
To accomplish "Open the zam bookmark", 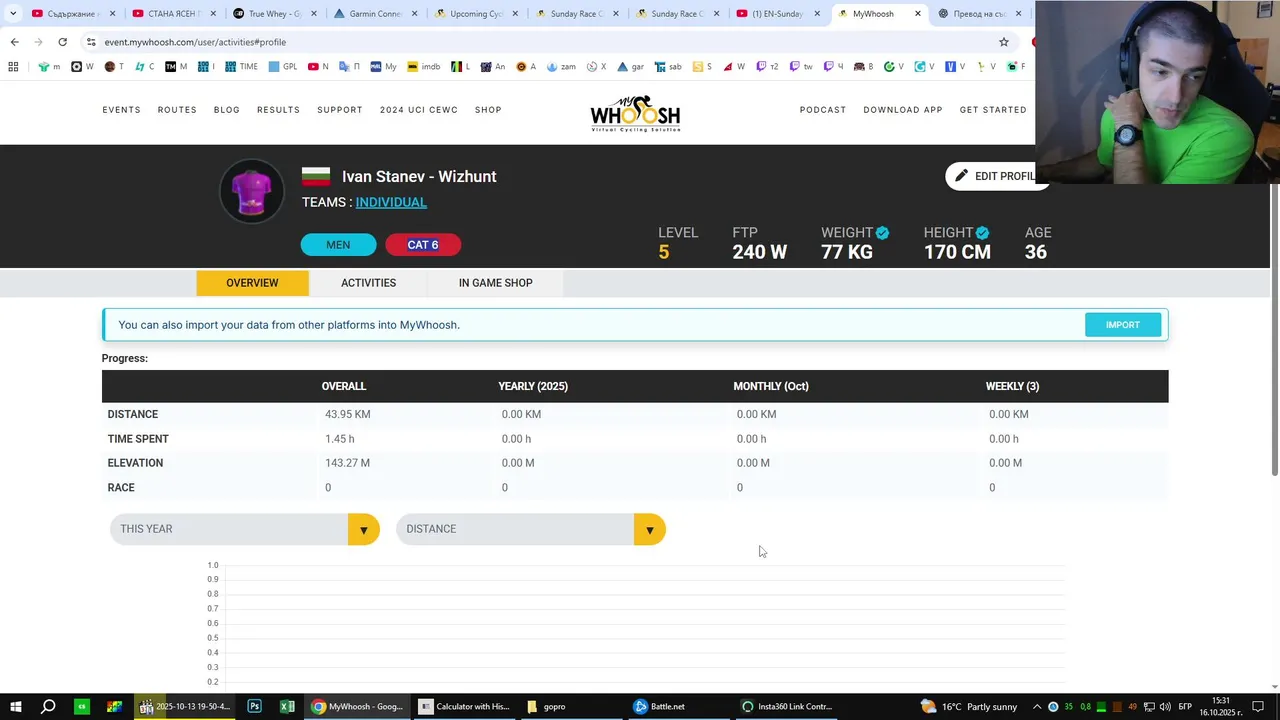I will (x=560, y=67).
